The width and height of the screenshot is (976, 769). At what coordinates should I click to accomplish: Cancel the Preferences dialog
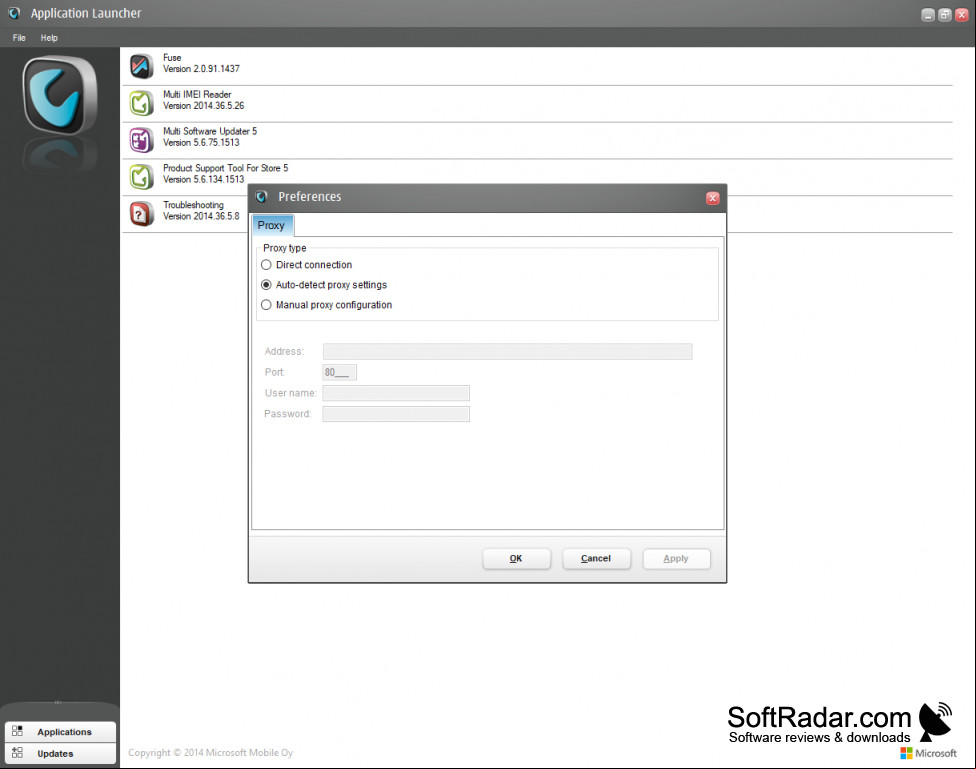click(x=596, y=559)
